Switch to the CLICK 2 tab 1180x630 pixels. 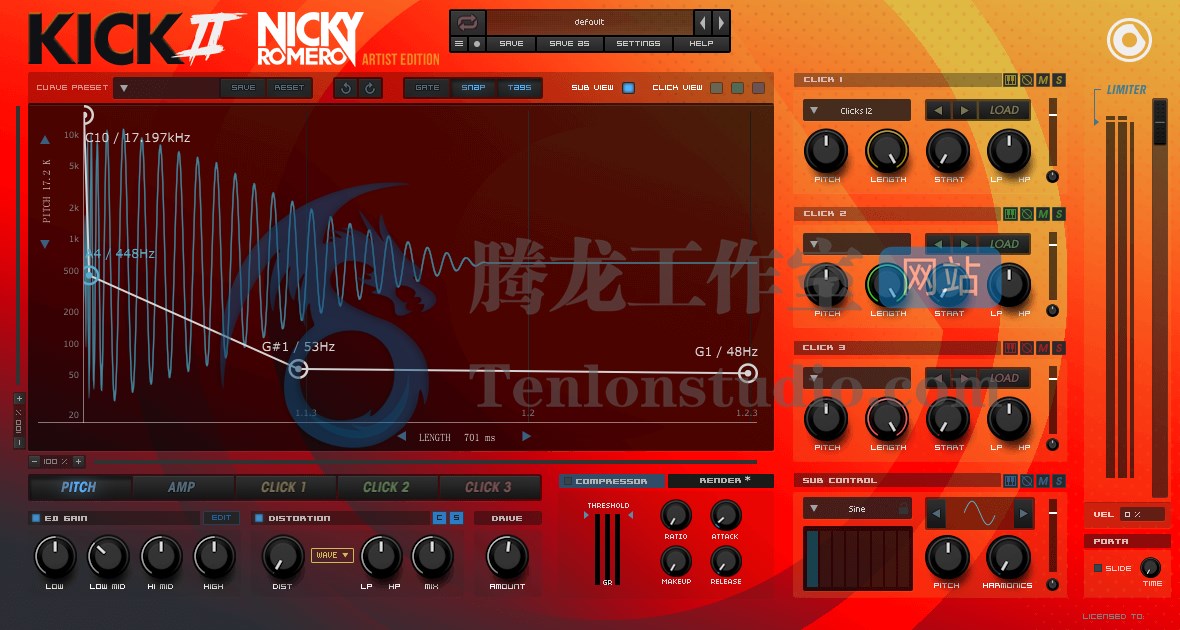point(386,487)
